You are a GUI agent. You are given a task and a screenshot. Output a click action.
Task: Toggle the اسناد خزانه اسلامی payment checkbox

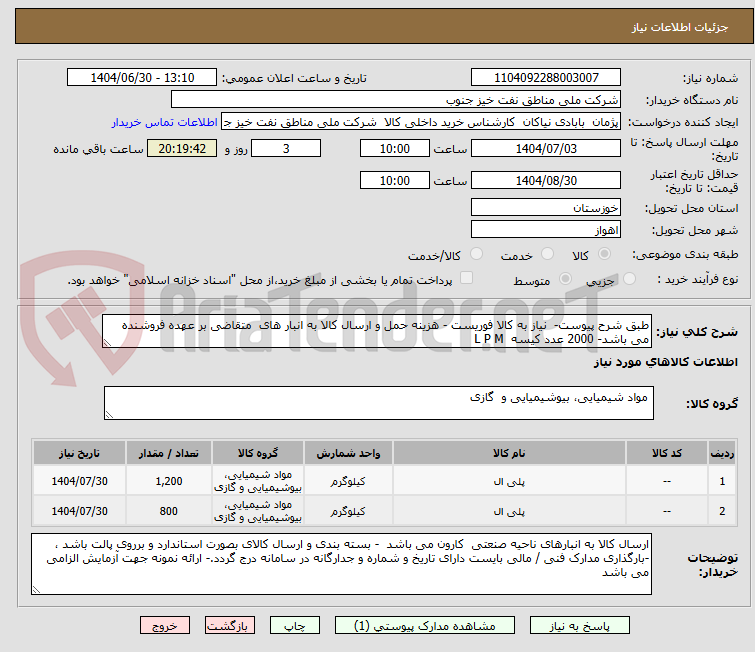click(466, 278)
